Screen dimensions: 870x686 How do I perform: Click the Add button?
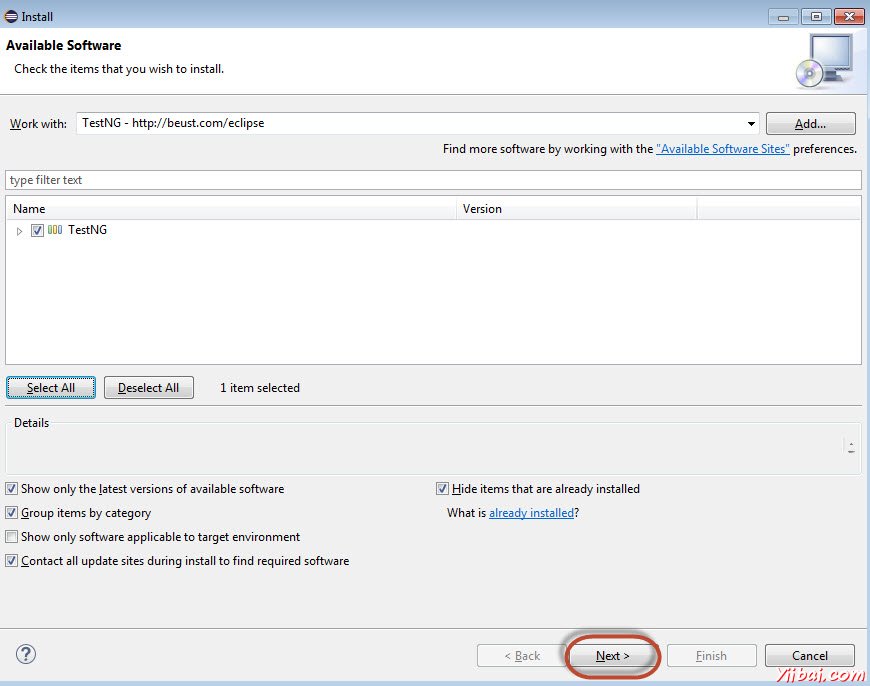click(810, 122)
